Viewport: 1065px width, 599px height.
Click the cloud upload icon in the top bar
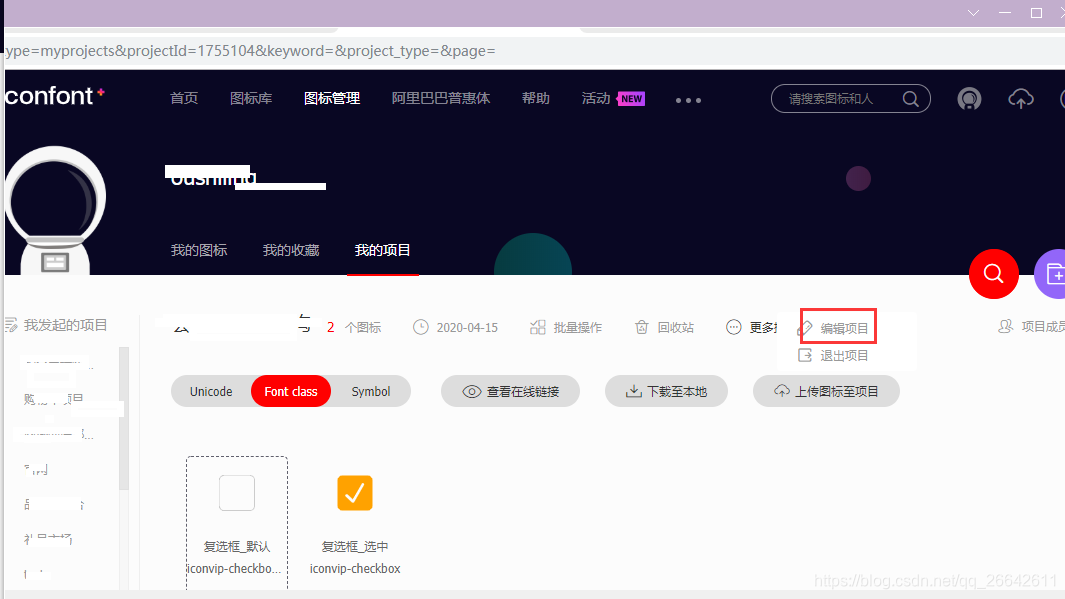coord(1020,98)
